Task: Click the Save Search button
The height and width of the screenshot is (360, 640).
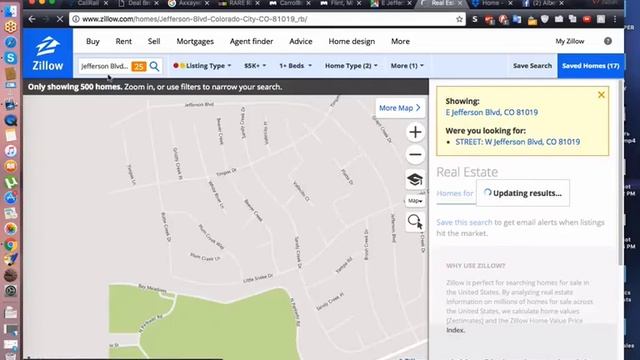Action: pyautogui.click(x=532, y=66)
